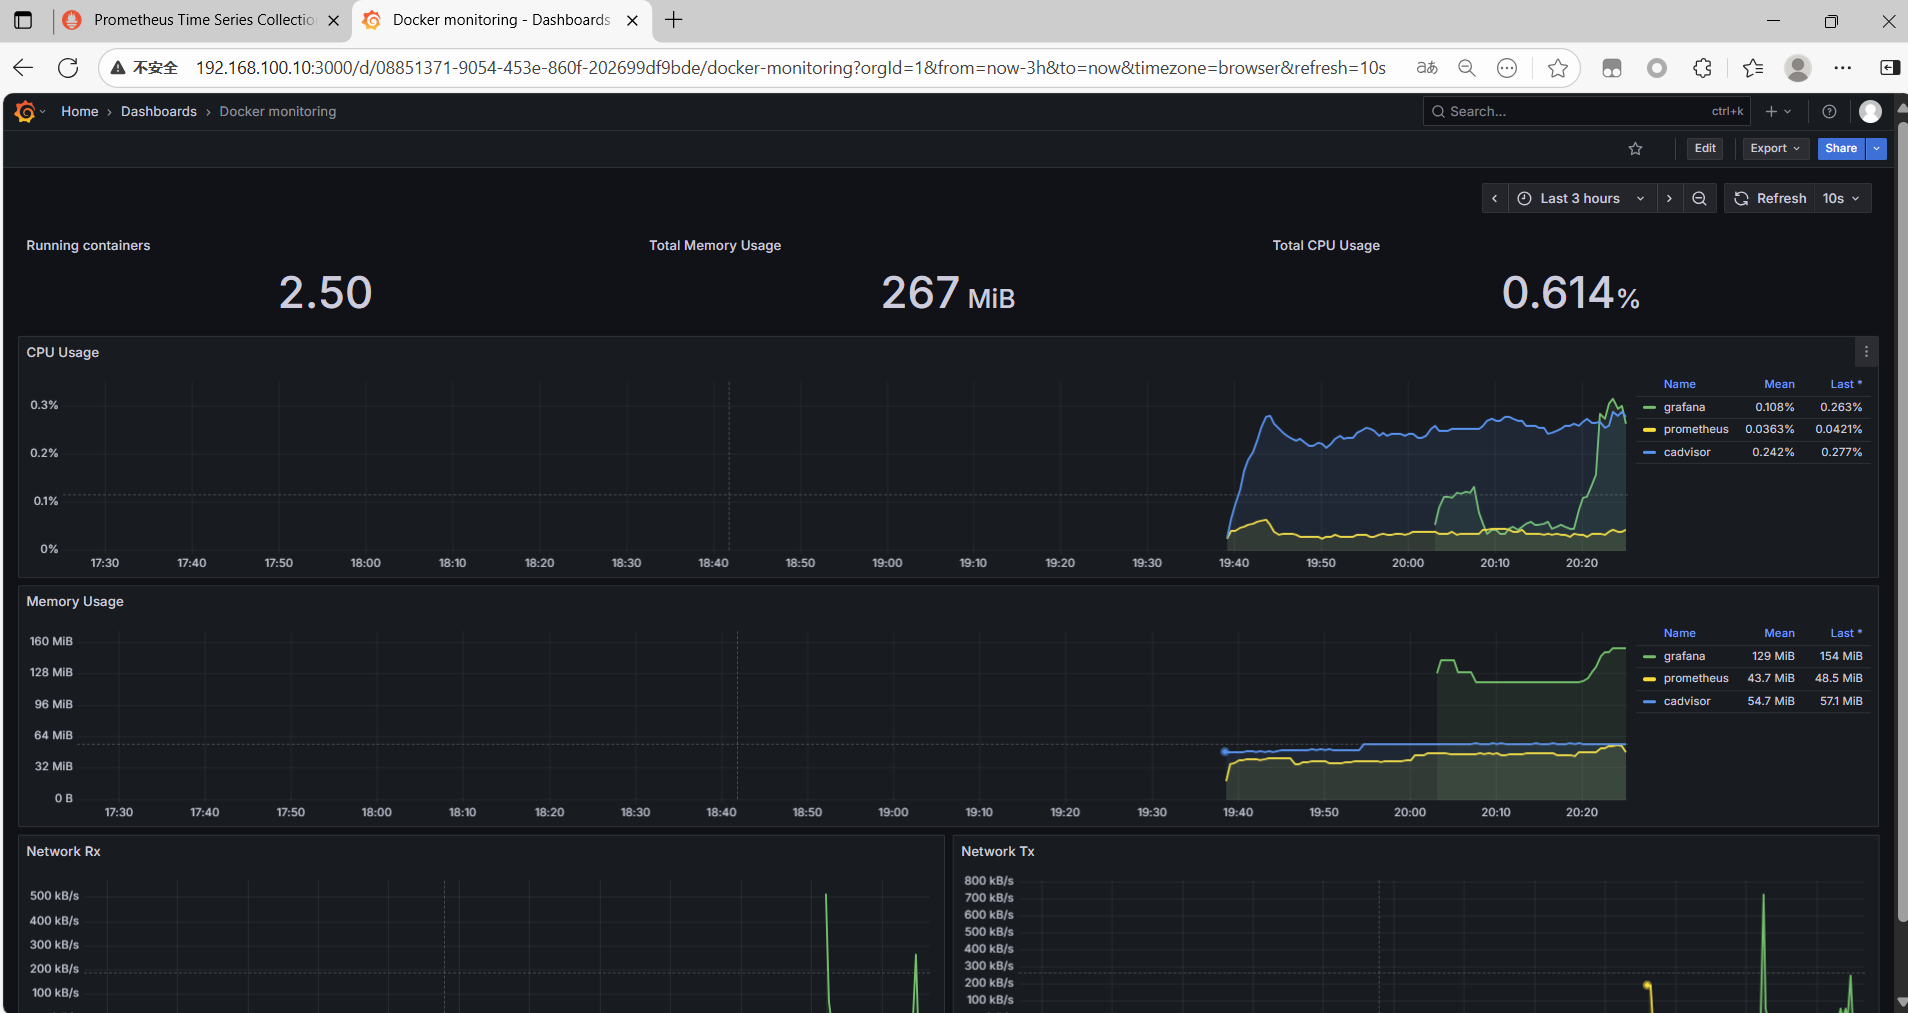1908x1013 pixels.
Task: Focus the Grafana Search box
Action: coord(1587,111)
